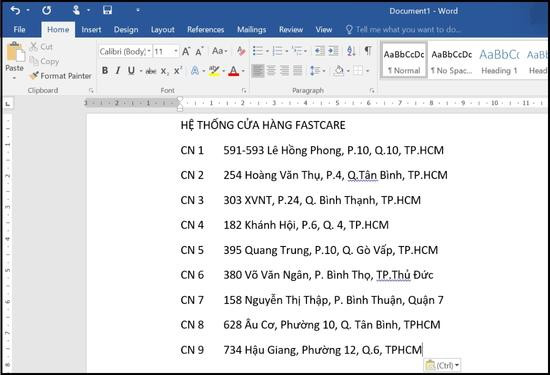Switch to the Design tab

click(126, 30)
